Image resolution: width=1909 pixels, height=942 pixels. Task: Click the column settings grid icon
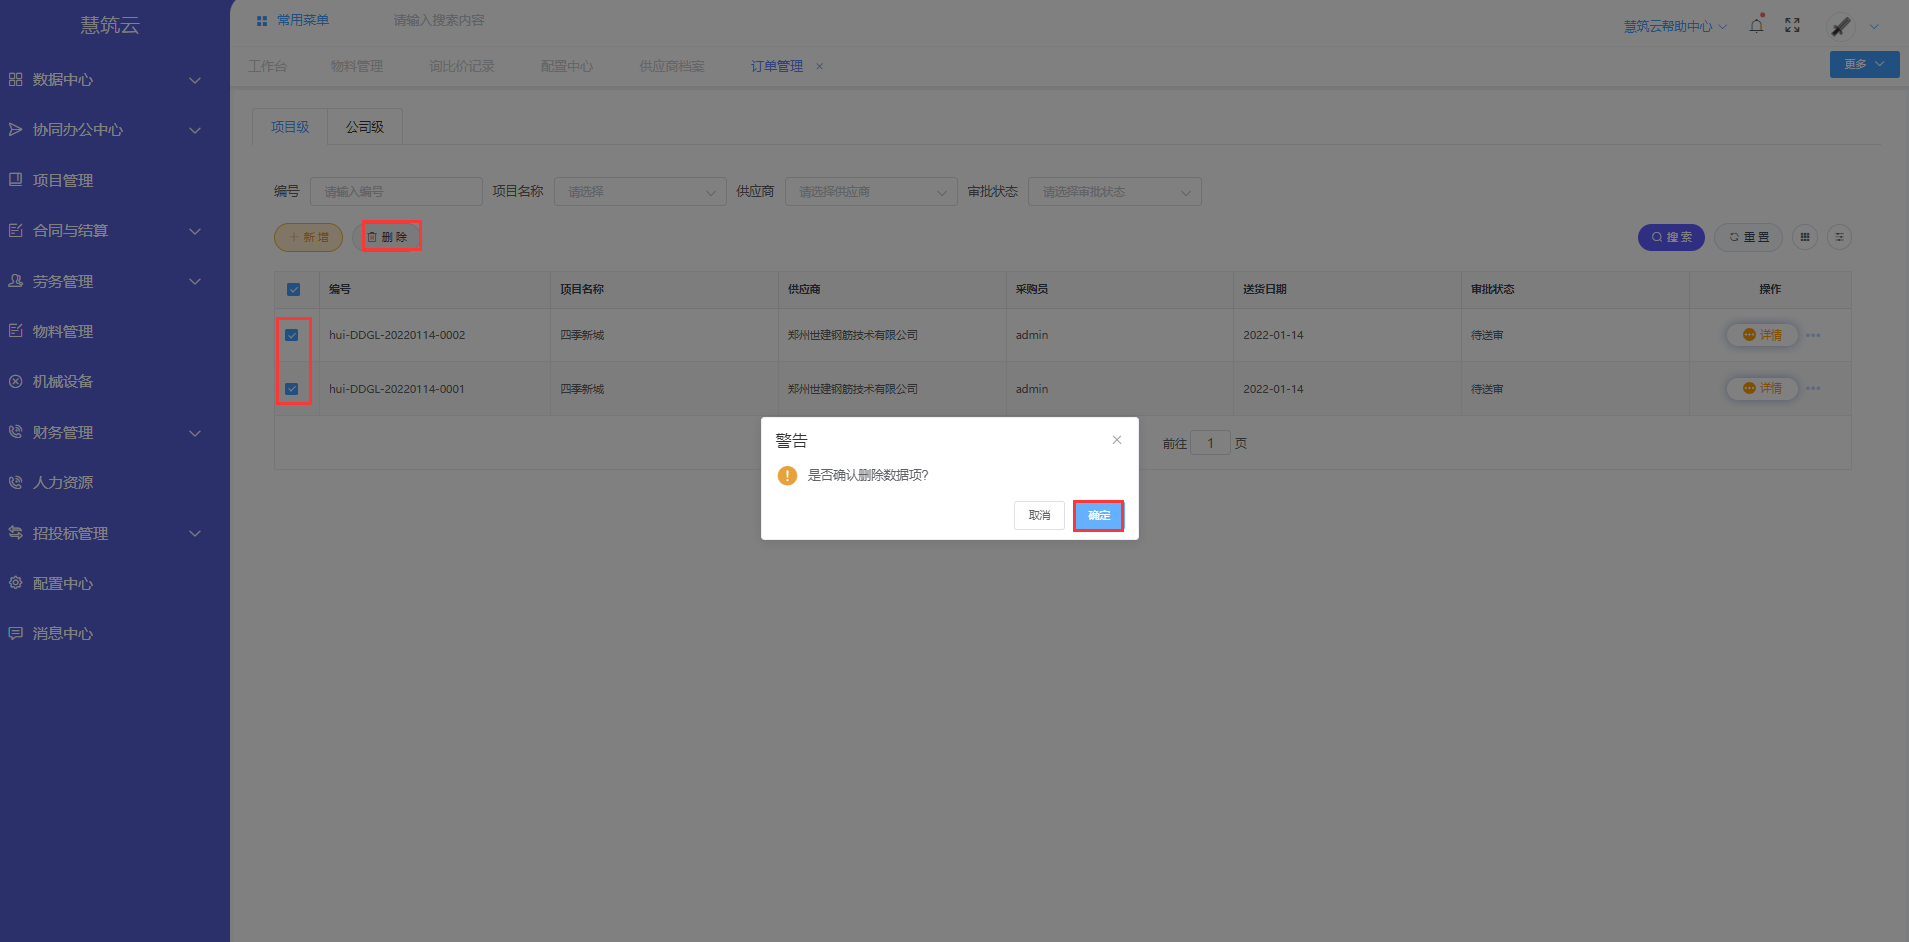1804,237
